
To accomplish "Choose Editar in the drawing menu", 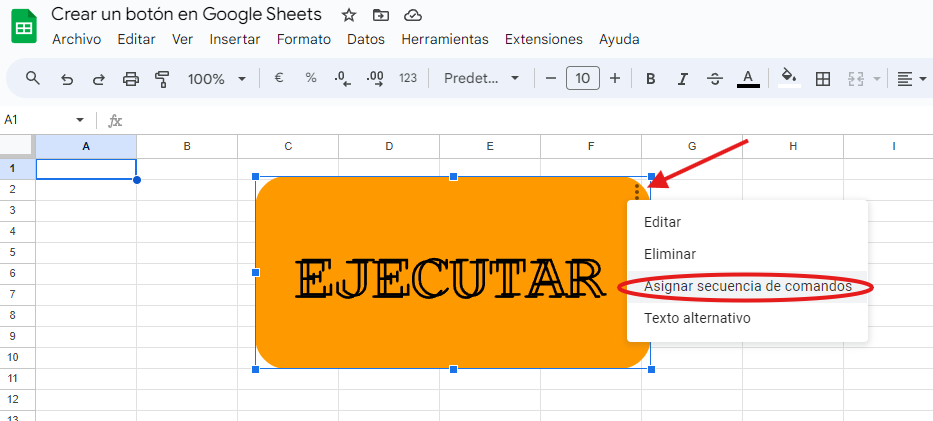I will pos(747,222).
